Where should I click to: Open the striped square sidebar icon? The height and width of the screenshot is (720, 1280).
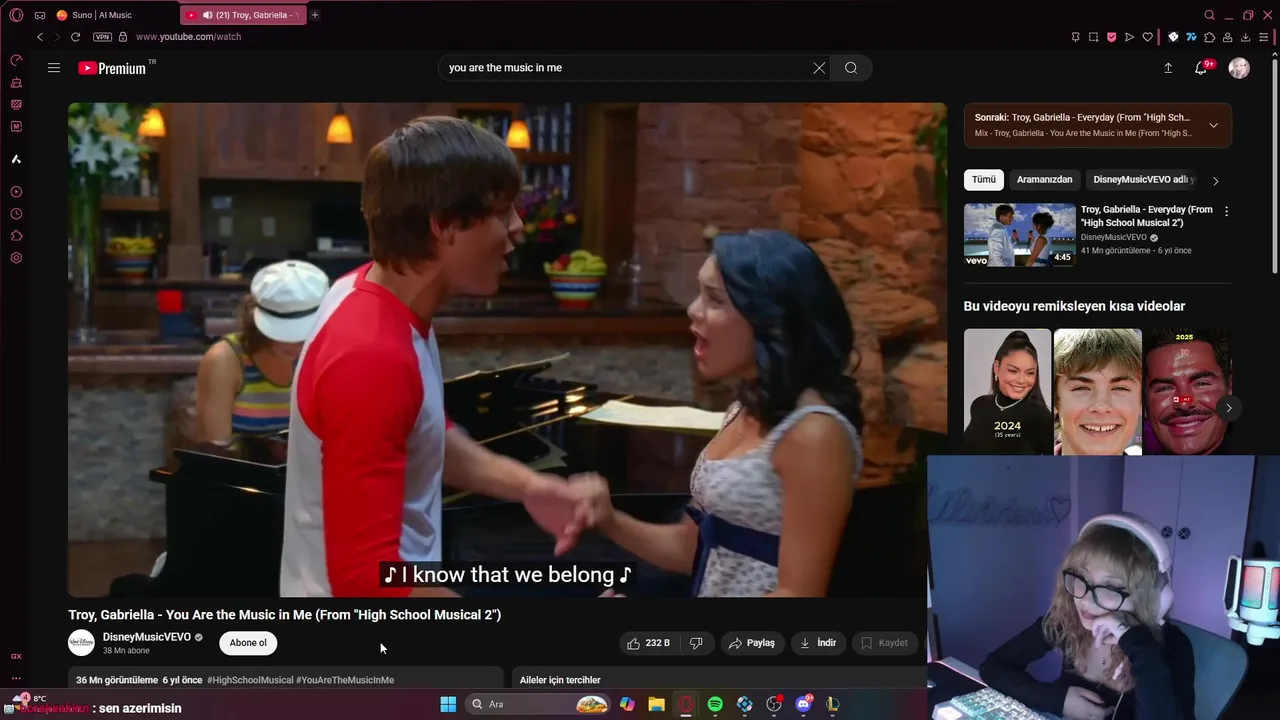click(x=16, y=104)
